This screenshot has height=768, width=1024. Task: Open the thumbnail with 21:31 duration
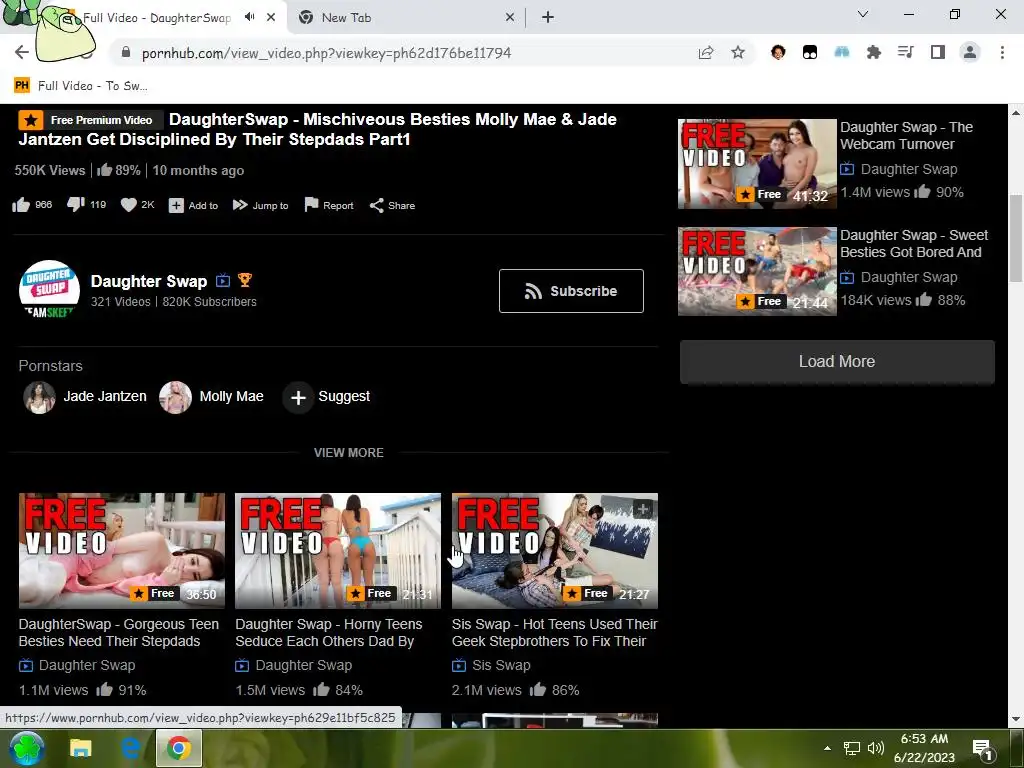pyautogui.click(x=338, y=551)
